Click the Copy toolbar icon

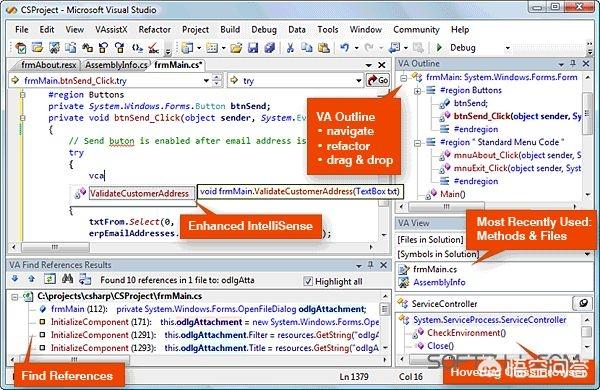point(307,48)
